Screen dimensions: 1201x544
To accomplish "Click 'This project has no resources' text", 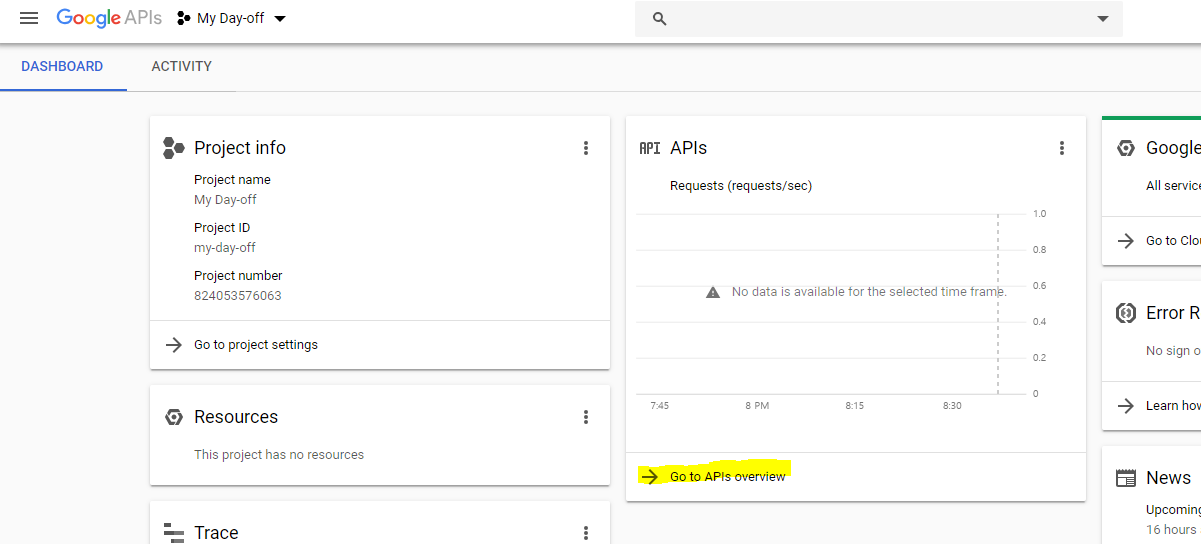I will [279, 455].
